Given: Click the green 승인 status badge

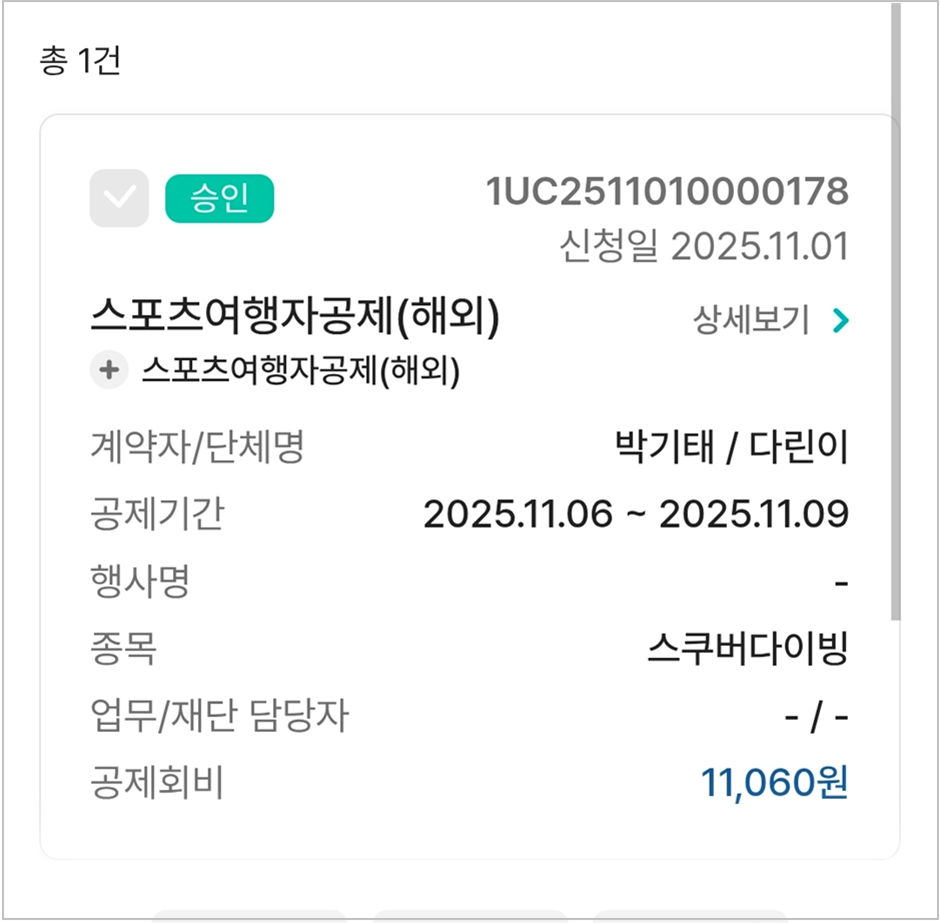Looking at the screenshot, I should coord(219,199).
